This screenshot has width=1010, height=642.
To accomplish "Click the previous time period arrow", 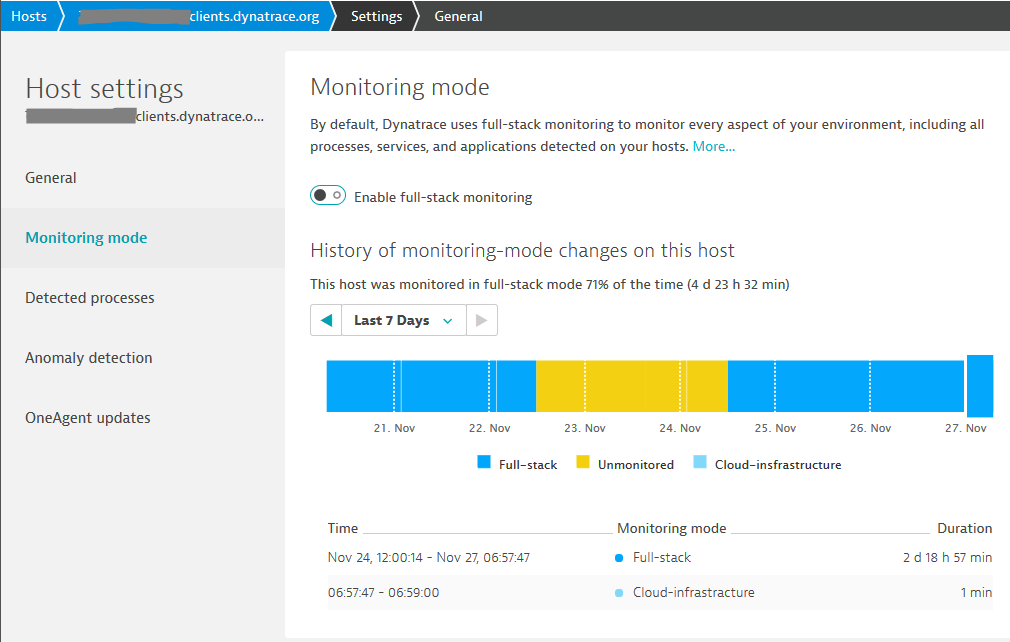I will coord(325,321).
